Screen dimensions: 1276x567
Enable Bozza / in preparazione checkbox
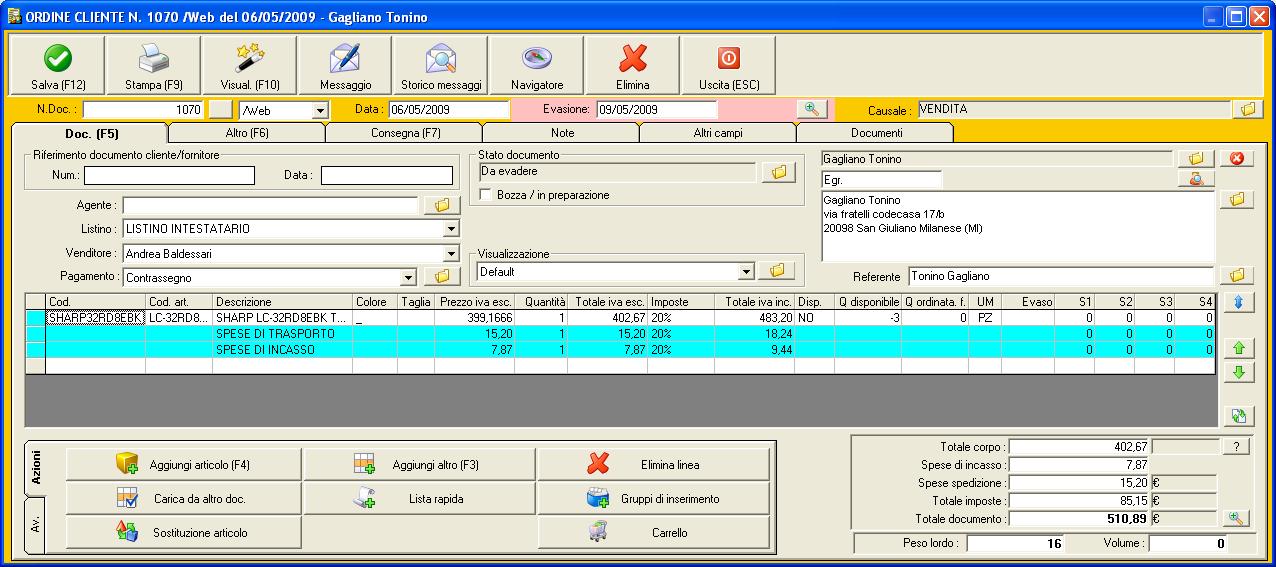point(486,195)
